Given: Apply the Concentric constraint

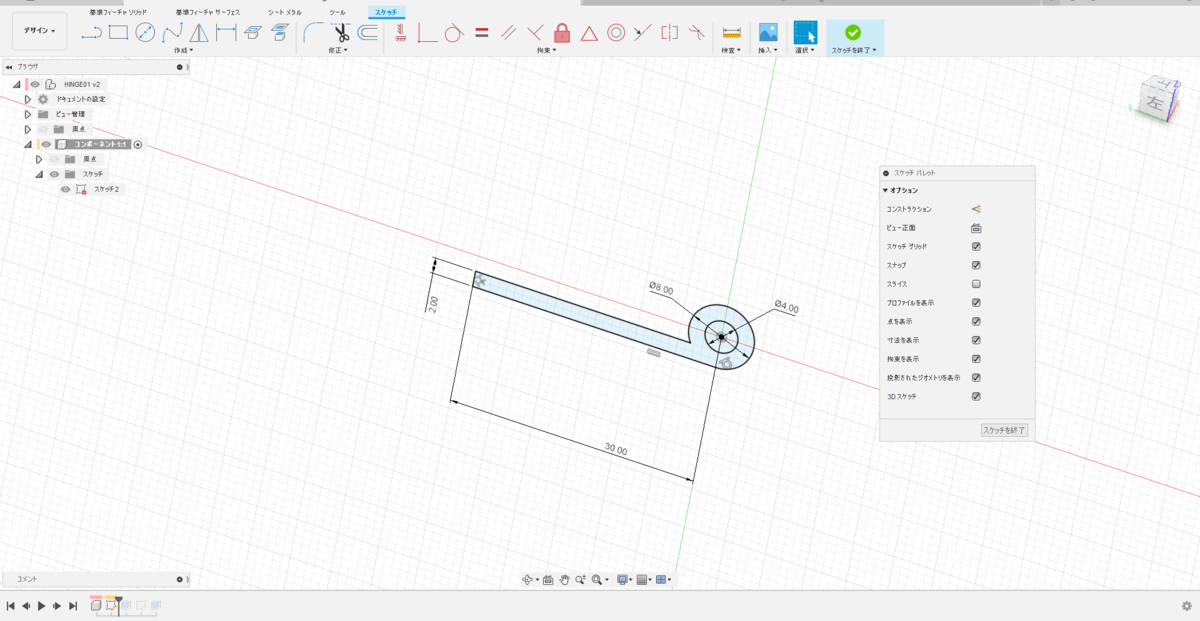Looking at the screenshot, I should click(x=616, y=32).
